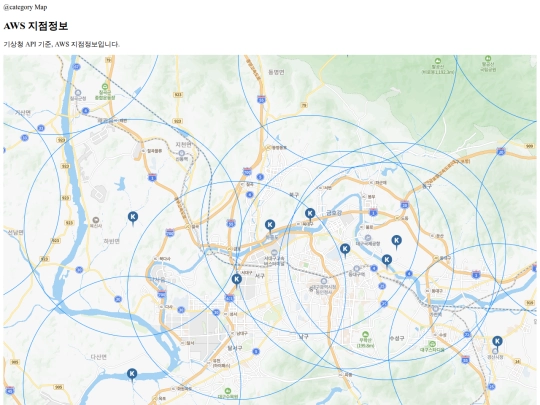
Task: Click the K marker below 북구 label
Action: click(x=270, y=226)
